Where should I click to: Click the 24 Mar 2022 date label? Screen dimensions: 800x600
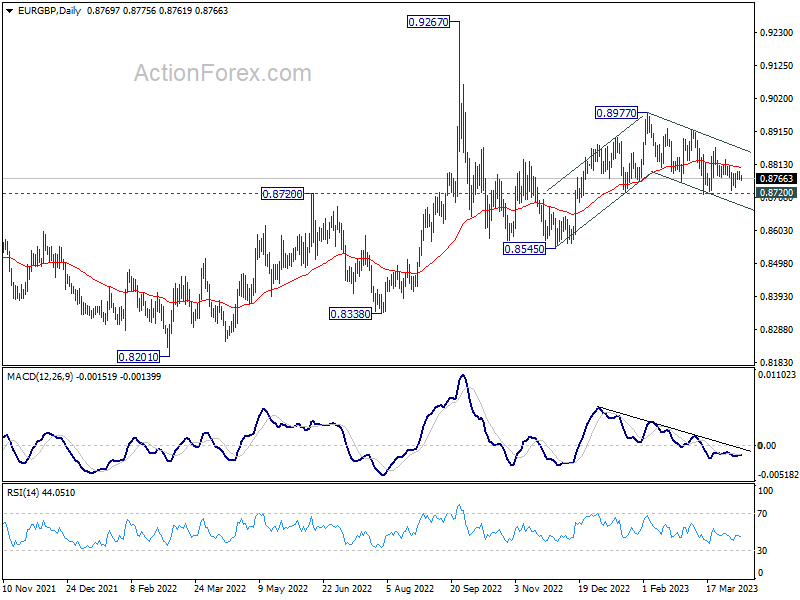click(220, 589)
